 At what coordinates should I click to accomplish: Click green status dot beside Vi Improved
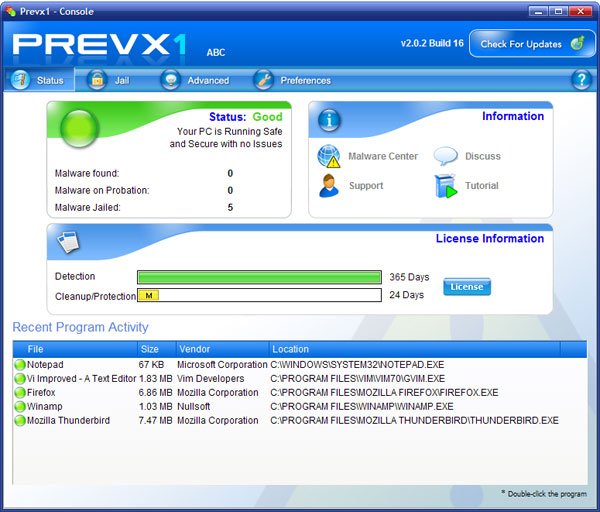point(20,379)
